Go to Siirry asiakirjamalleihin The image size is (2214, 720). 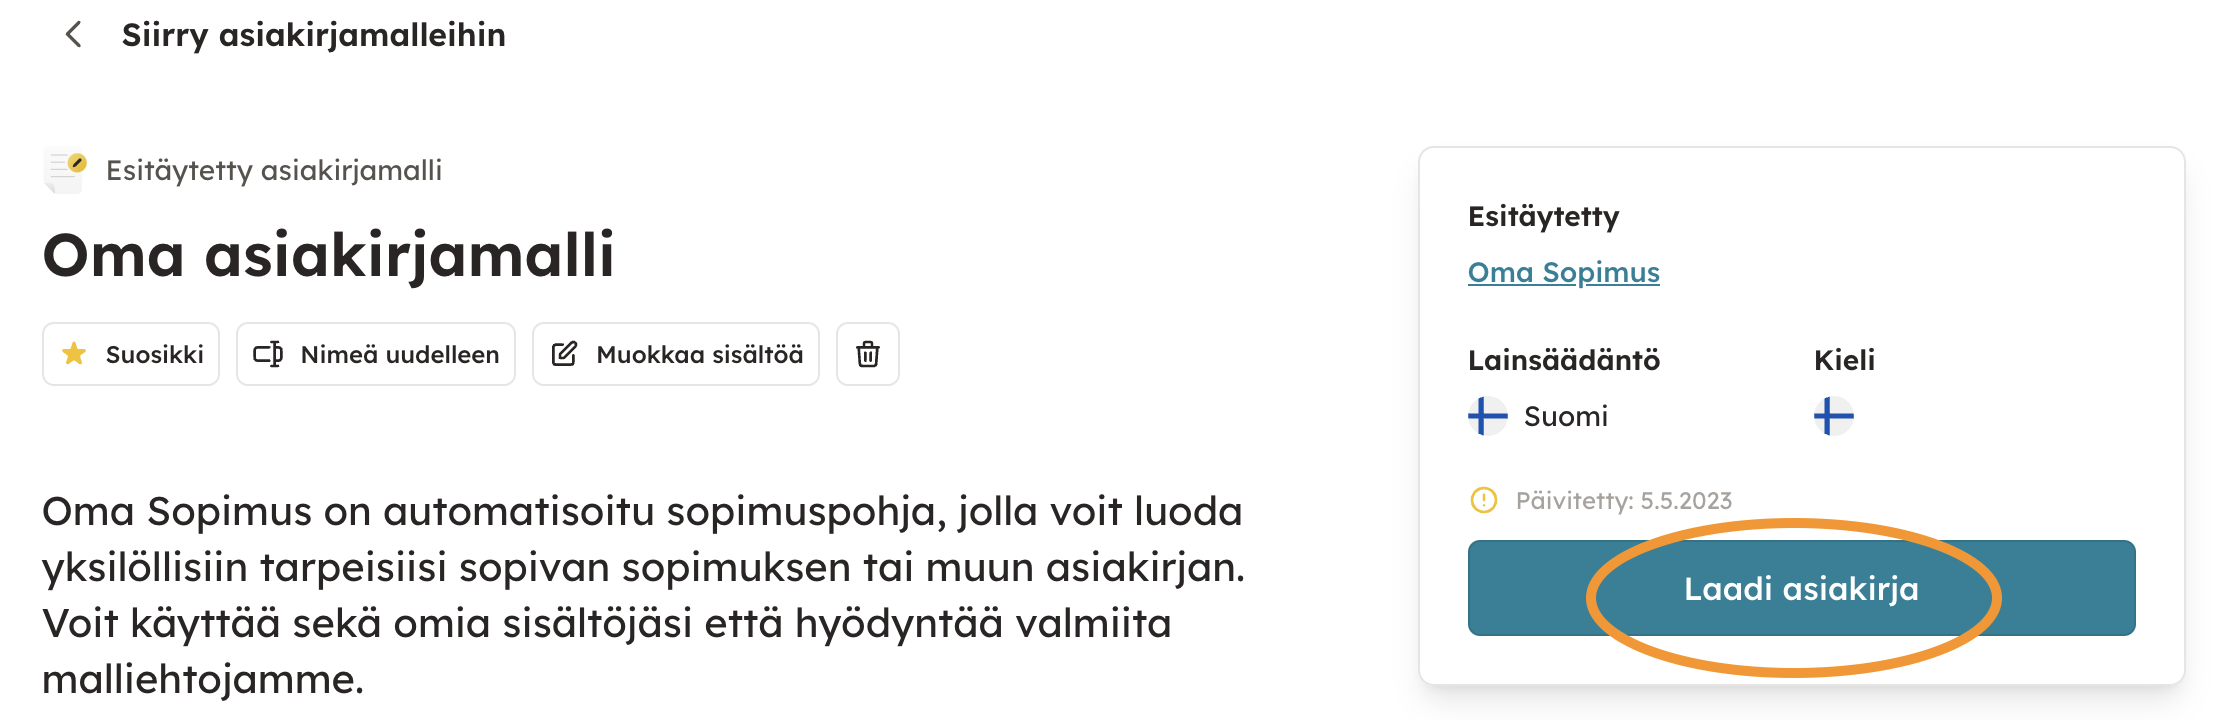313,35
